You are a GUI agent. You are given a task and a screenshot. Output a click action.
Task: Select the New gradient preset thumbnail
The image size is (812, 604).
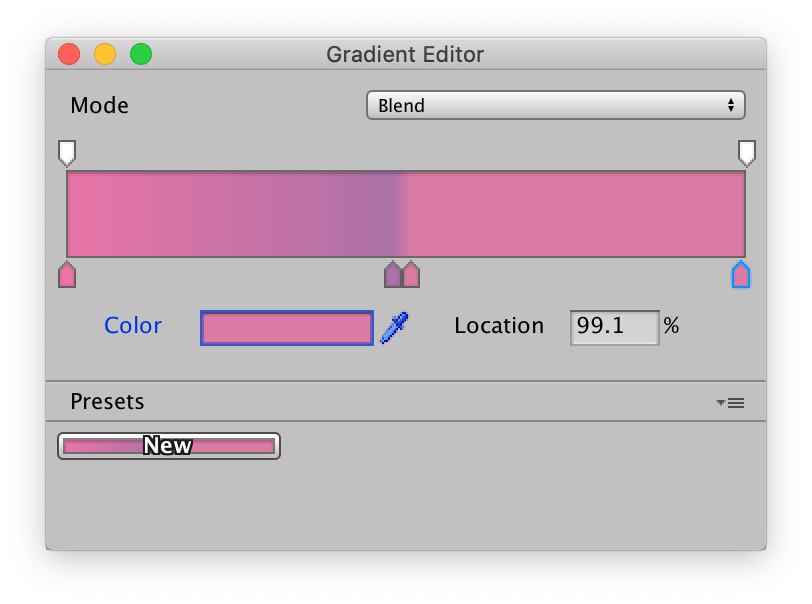click(168, 445)
